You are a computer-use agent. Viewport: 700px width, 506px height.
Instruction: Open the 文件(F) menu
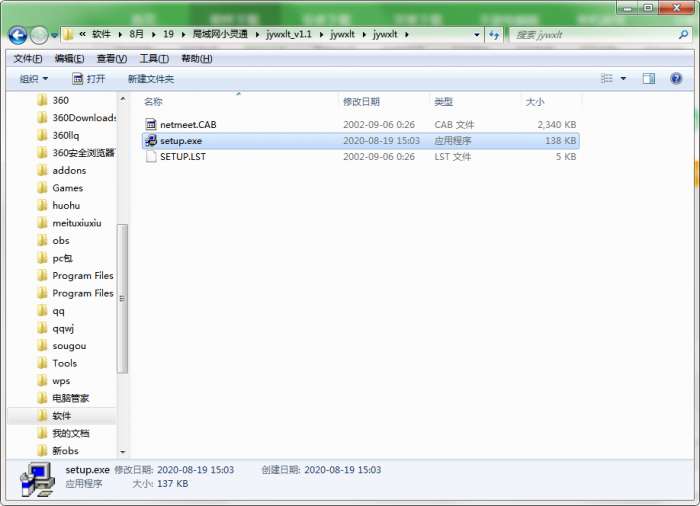[x=28, y=59]
